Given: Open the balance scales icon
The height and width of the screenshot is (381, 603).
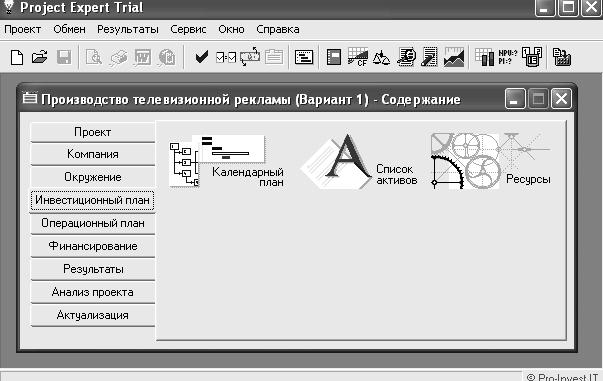Looking at the screenshot, I should 381,58.
